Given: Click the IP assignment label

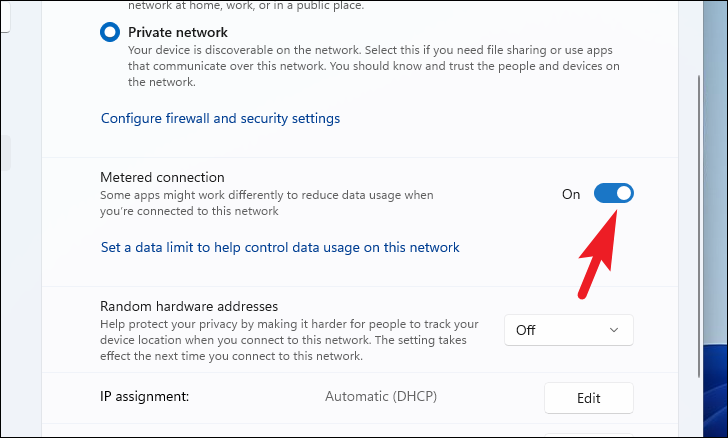Looking at the screenshot, I should (144, 397).
